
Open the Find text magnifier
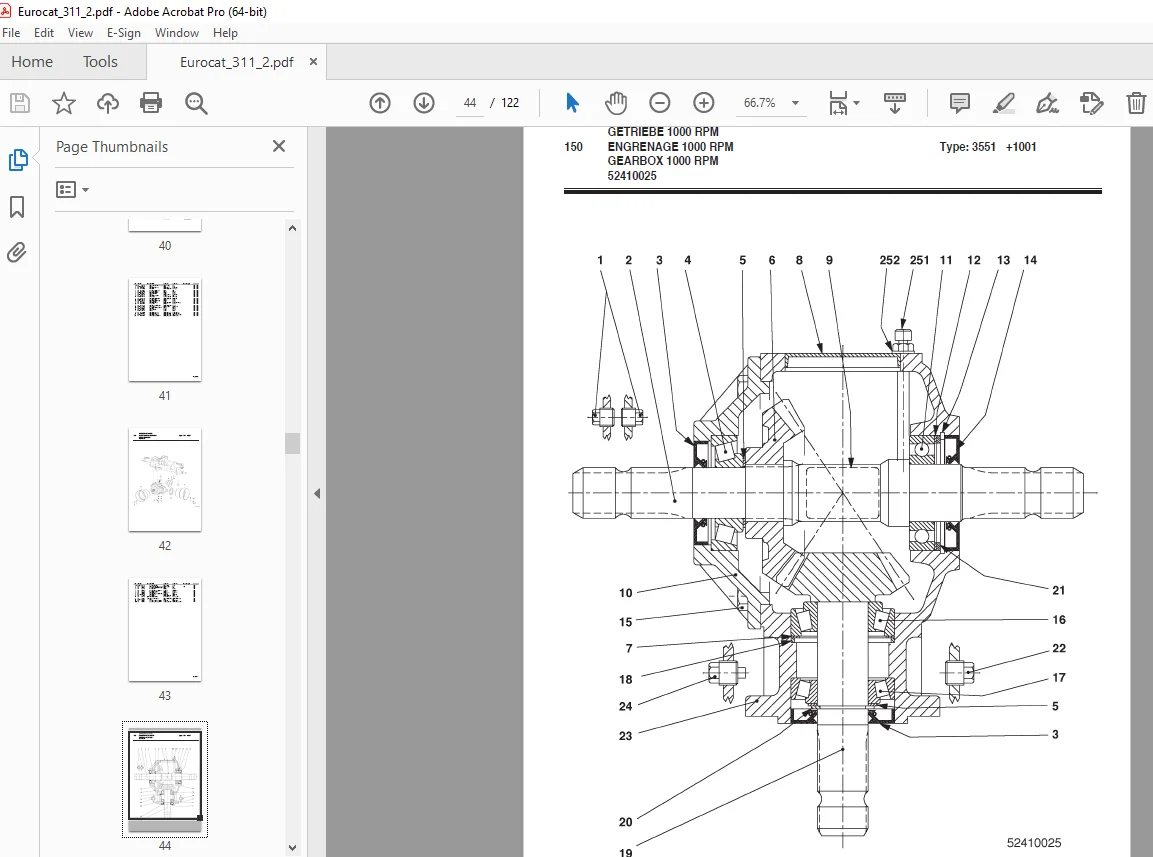[196, 103]
